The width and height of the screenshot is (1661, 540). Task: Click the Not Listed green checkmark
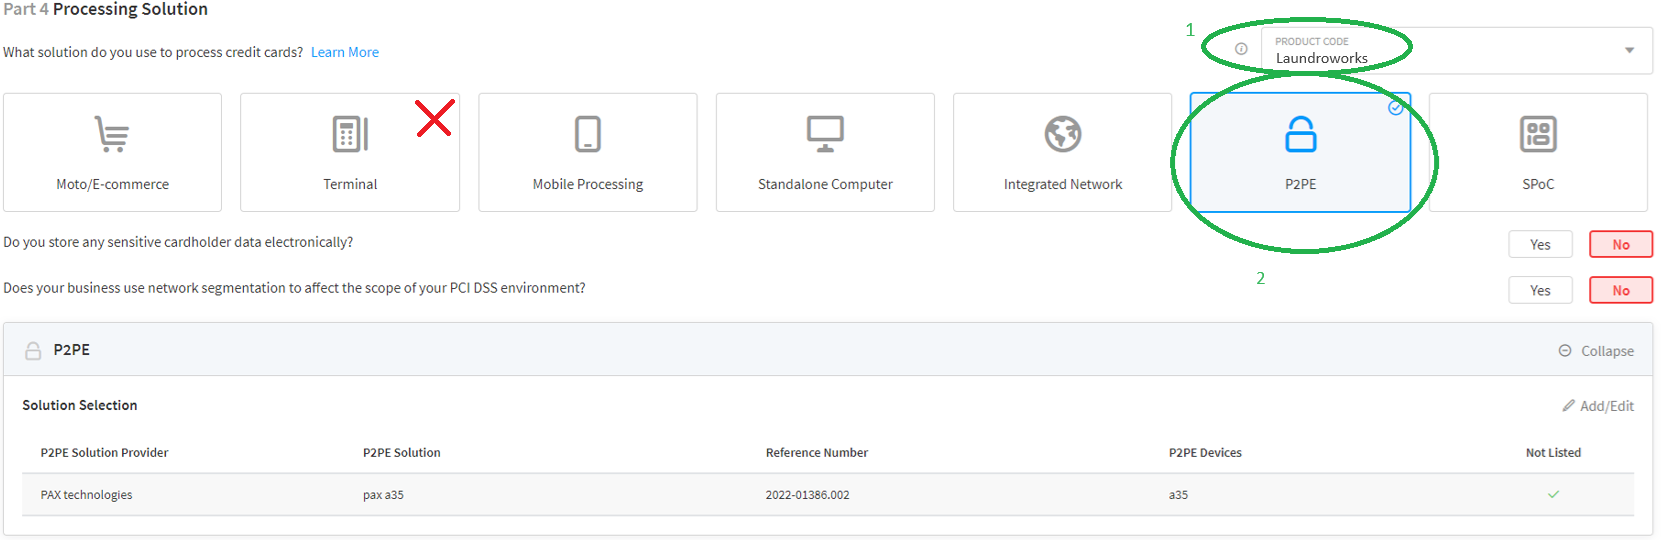pyautogui.click(x=1553, y=494)
